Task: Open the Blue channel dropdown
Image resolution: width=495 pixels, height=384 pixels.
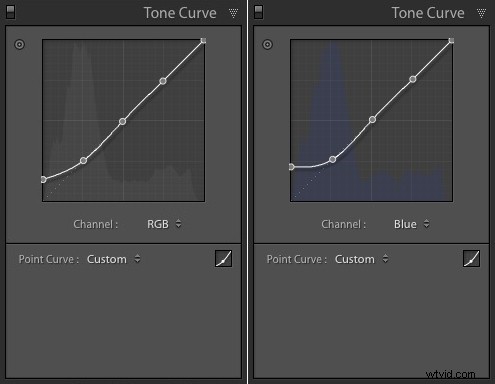Action: tap(412, 224)
